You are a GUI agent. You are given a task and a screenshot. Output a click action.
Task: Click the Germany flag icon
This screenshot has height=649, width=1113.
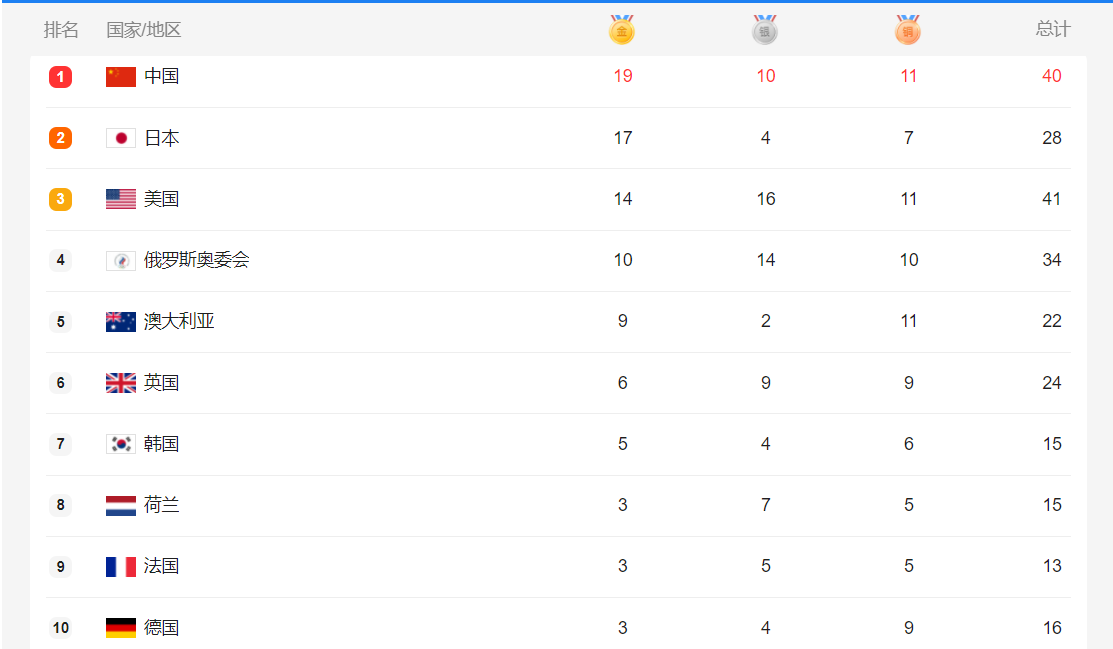[x=121, y=628]
